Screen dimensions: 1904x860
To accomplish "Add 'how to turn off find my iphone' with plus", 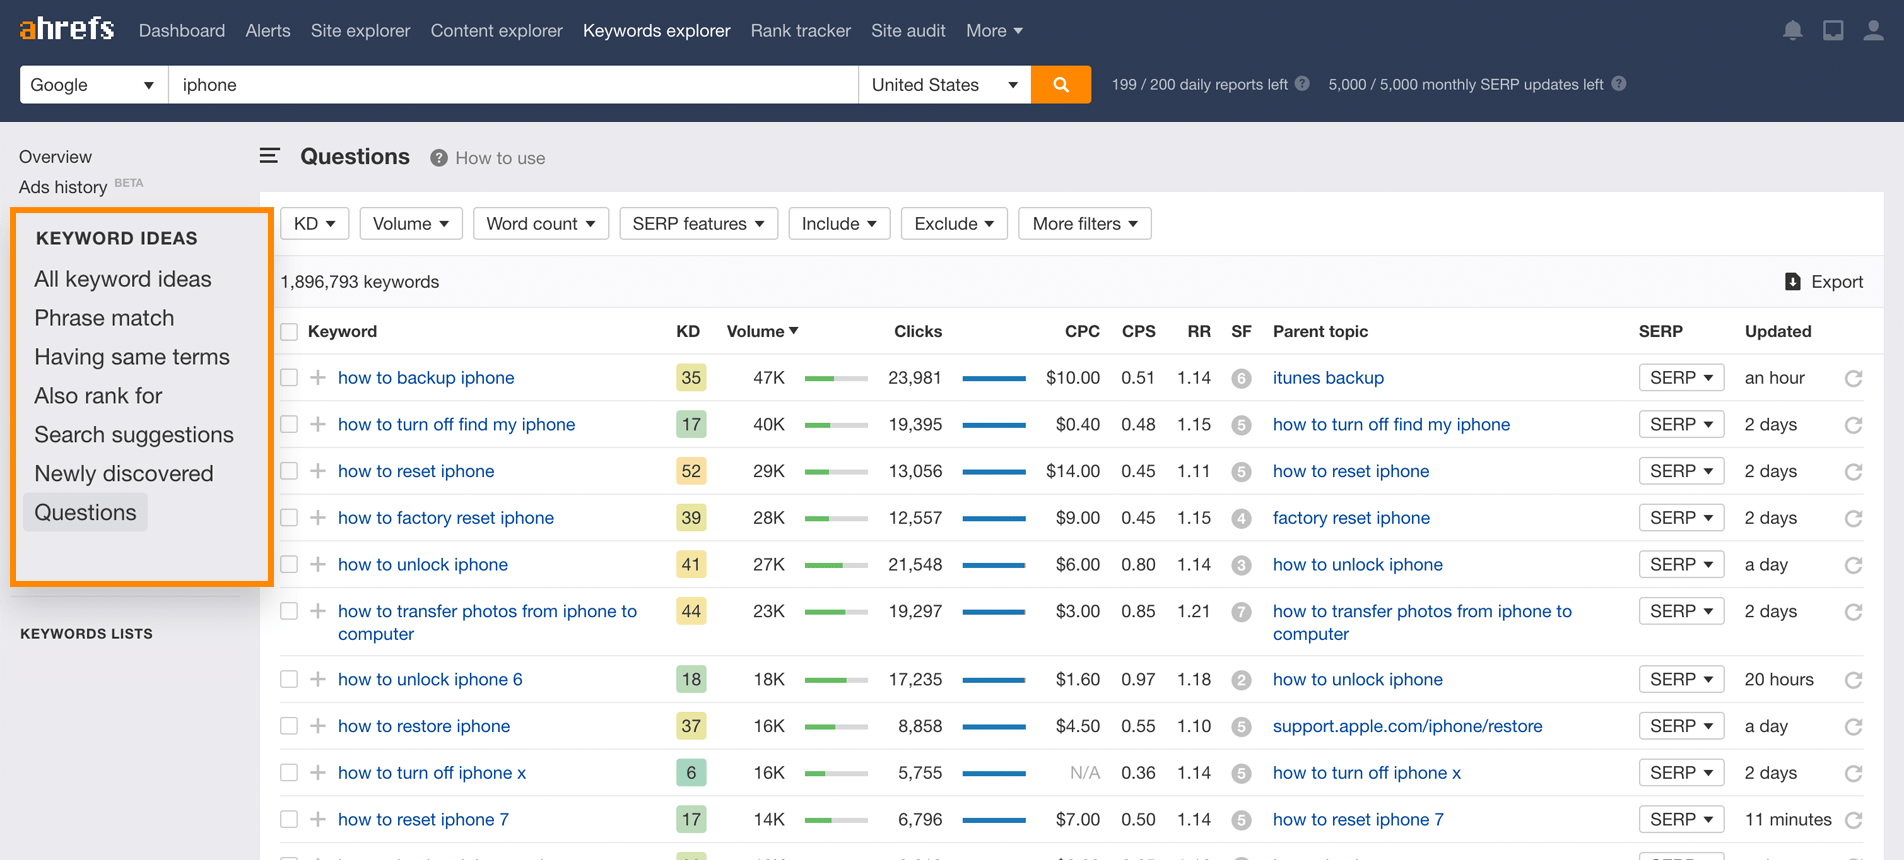I will pyautogui.click(x=318, y=424).
